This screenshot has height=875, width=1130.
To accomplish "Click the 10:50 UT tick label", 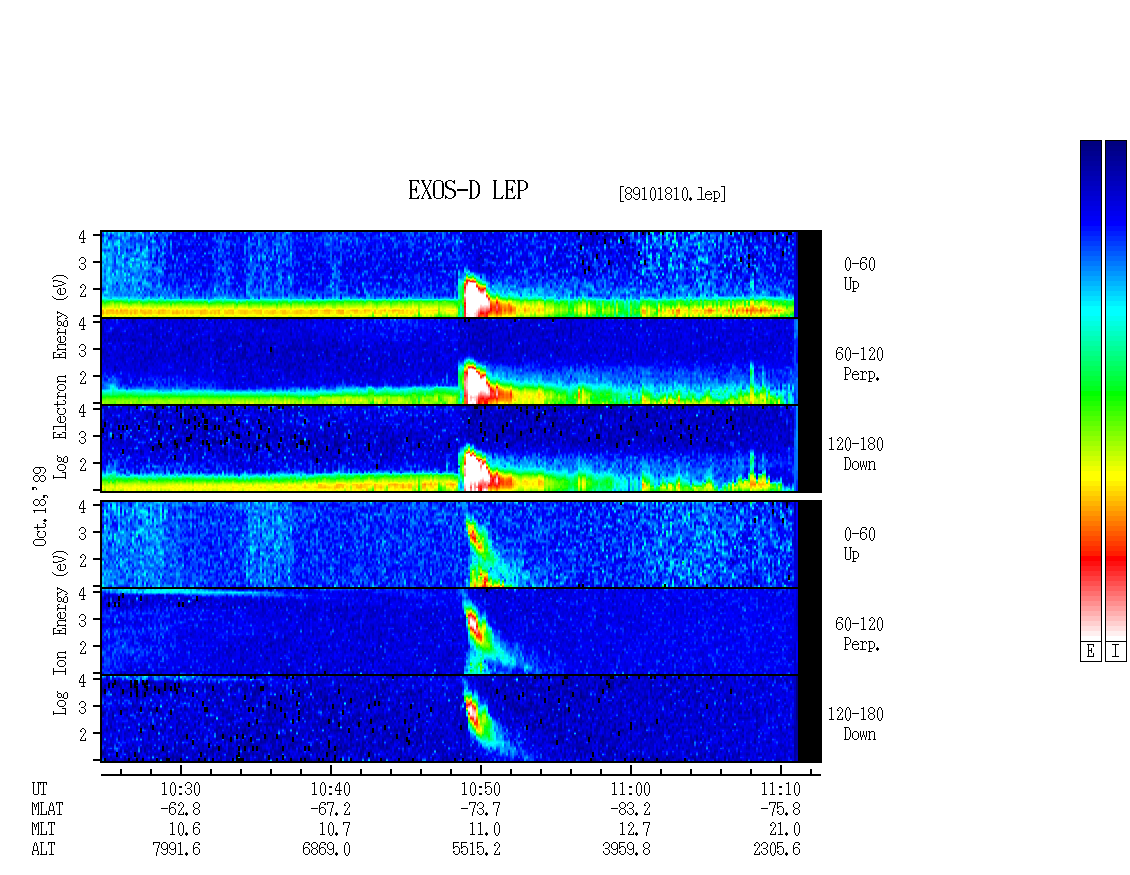I will [x=481, y=789].
